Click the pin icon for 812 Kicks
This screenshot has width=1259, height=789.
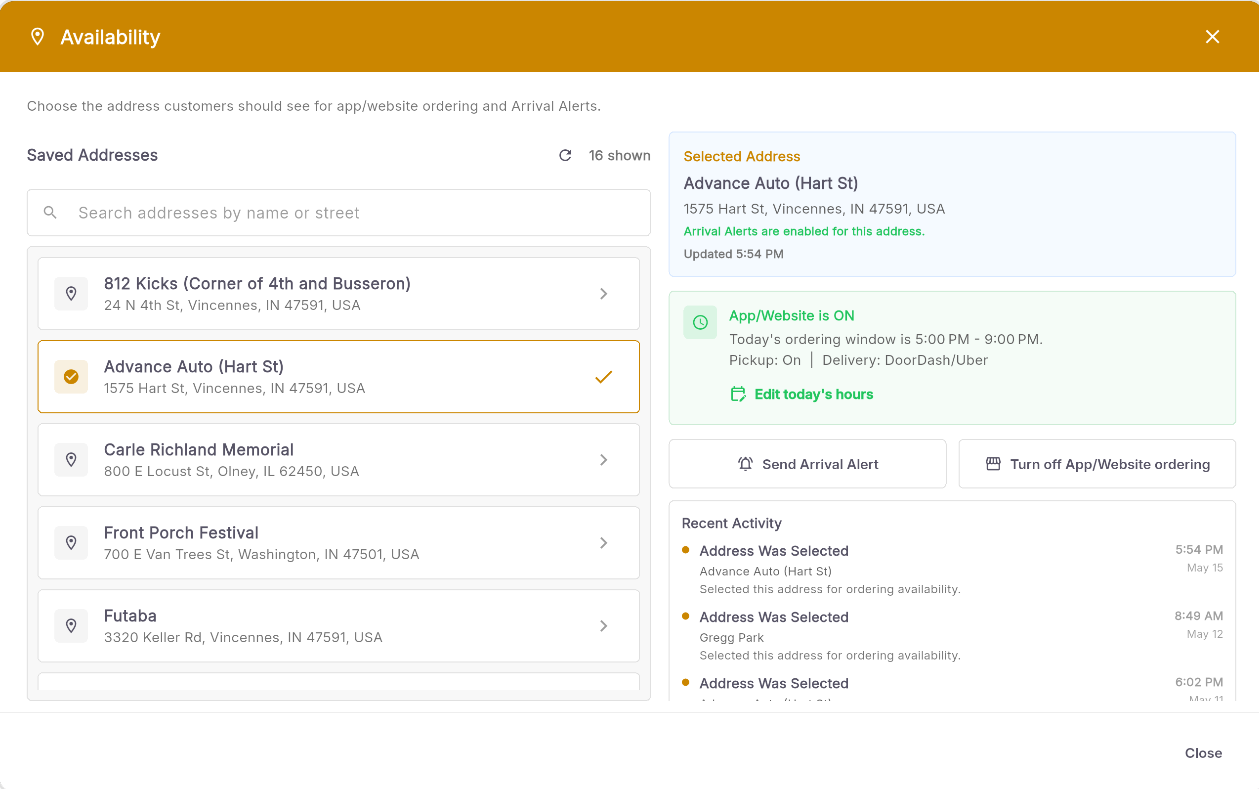click(71, 294)
